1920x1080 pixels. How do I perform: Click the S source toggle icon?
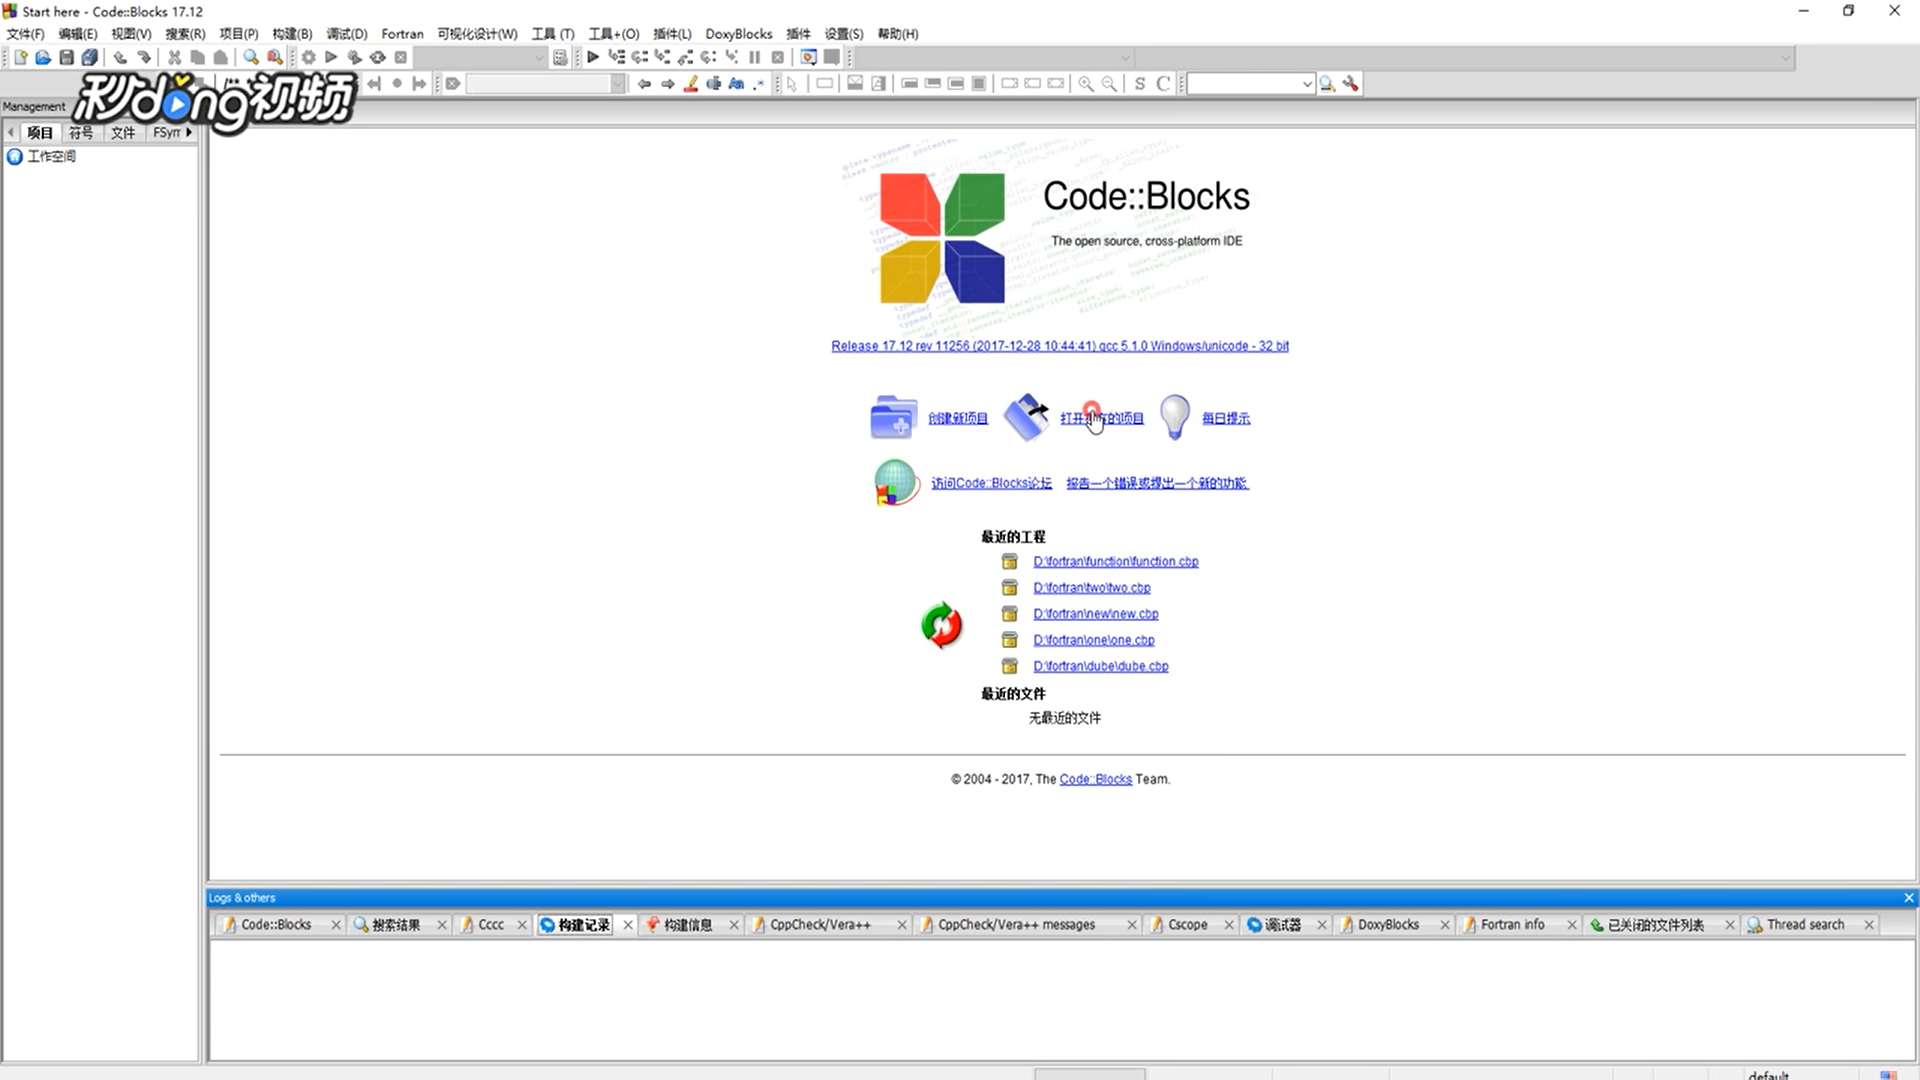1140,84
